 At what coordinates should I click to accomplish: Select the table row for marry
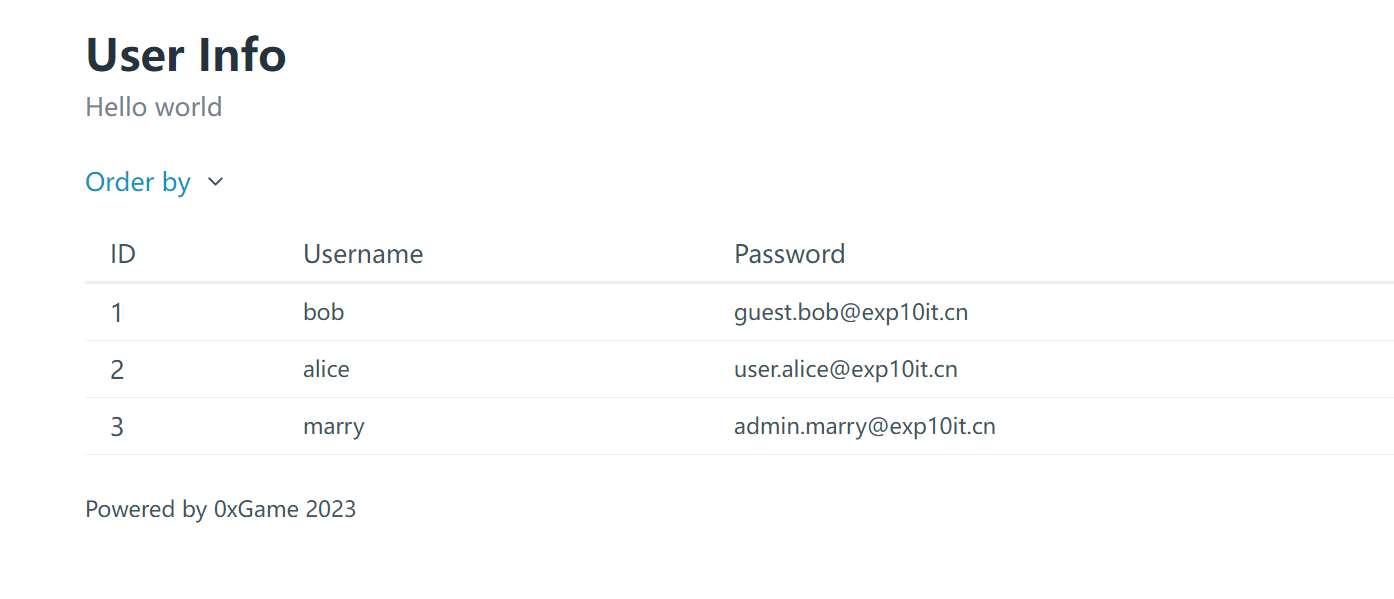click(739, 426)
